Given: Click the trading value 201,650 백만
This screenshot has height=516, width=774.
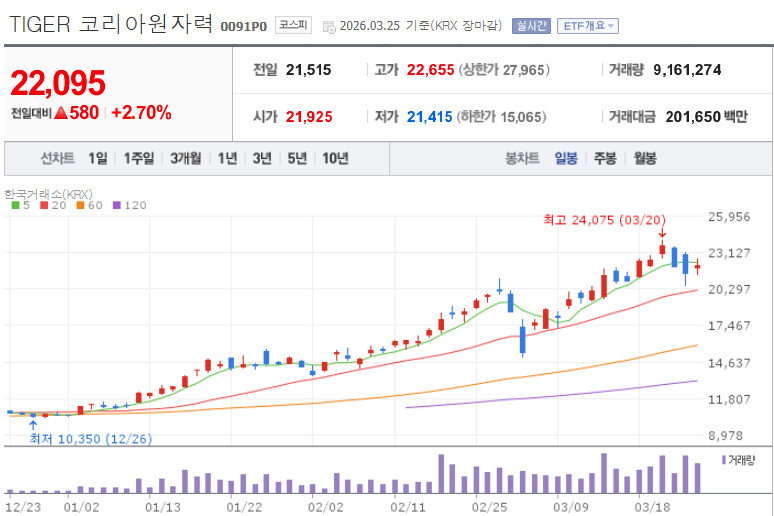Looking at the screenshot, I should click(x=706, y=117).
